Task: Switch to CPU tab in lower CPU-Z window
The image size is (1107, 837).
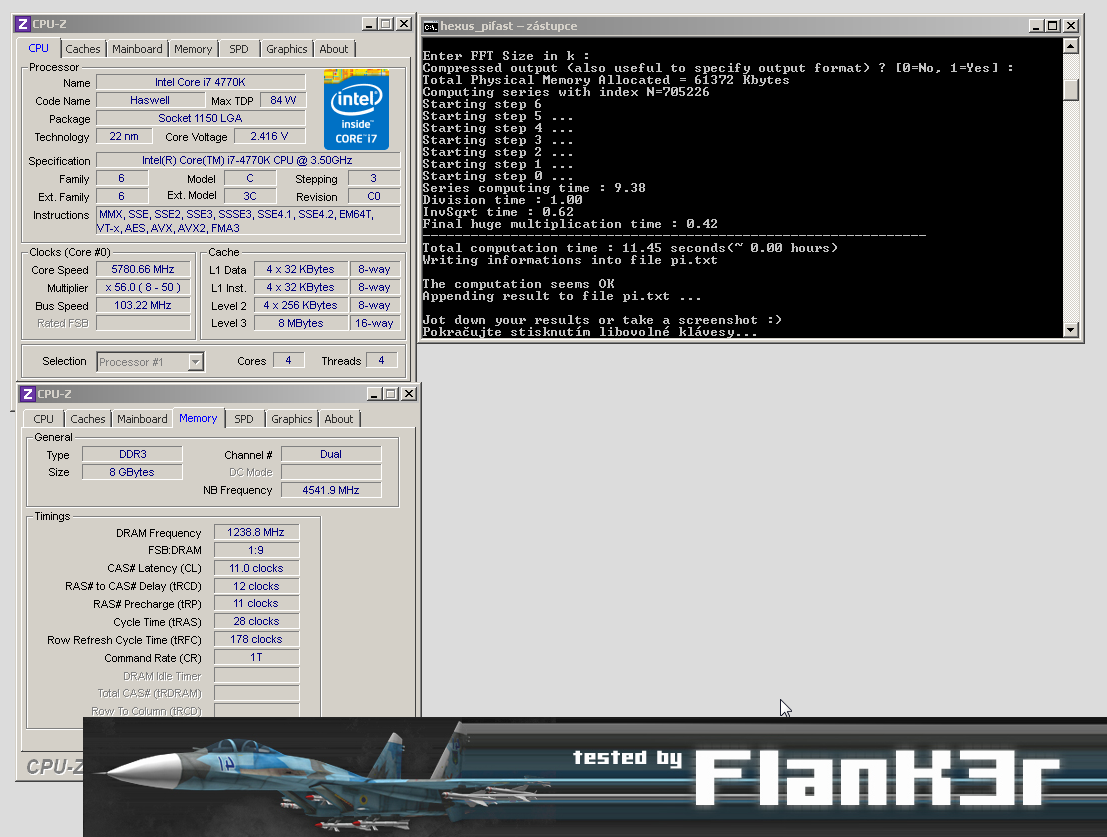Action: click(x=44, y=419)
